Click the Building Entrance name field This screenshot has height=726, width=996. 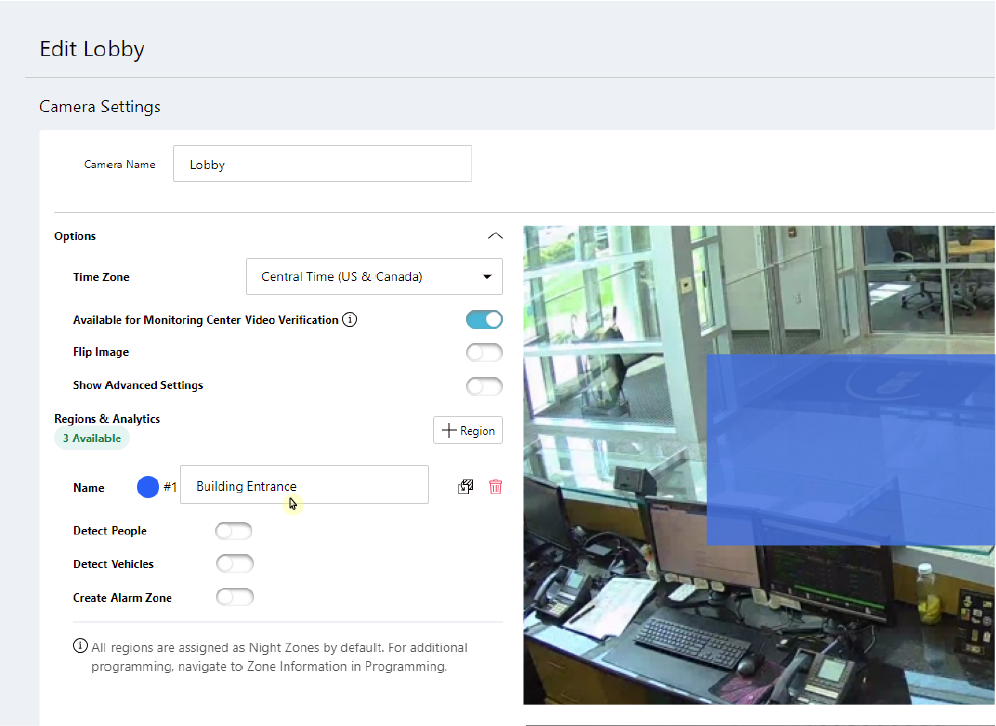[x=304, y=485]
